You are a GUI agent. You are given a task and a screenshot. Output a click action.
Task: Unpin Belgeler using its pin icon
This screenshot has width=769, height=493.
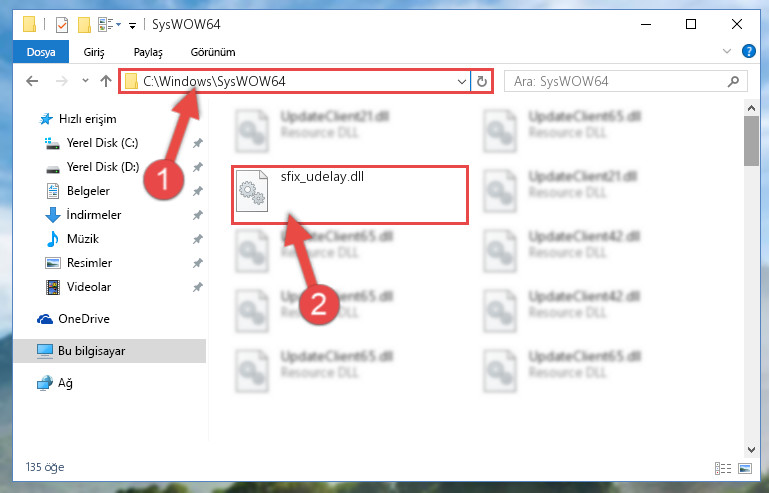[197, 191]
